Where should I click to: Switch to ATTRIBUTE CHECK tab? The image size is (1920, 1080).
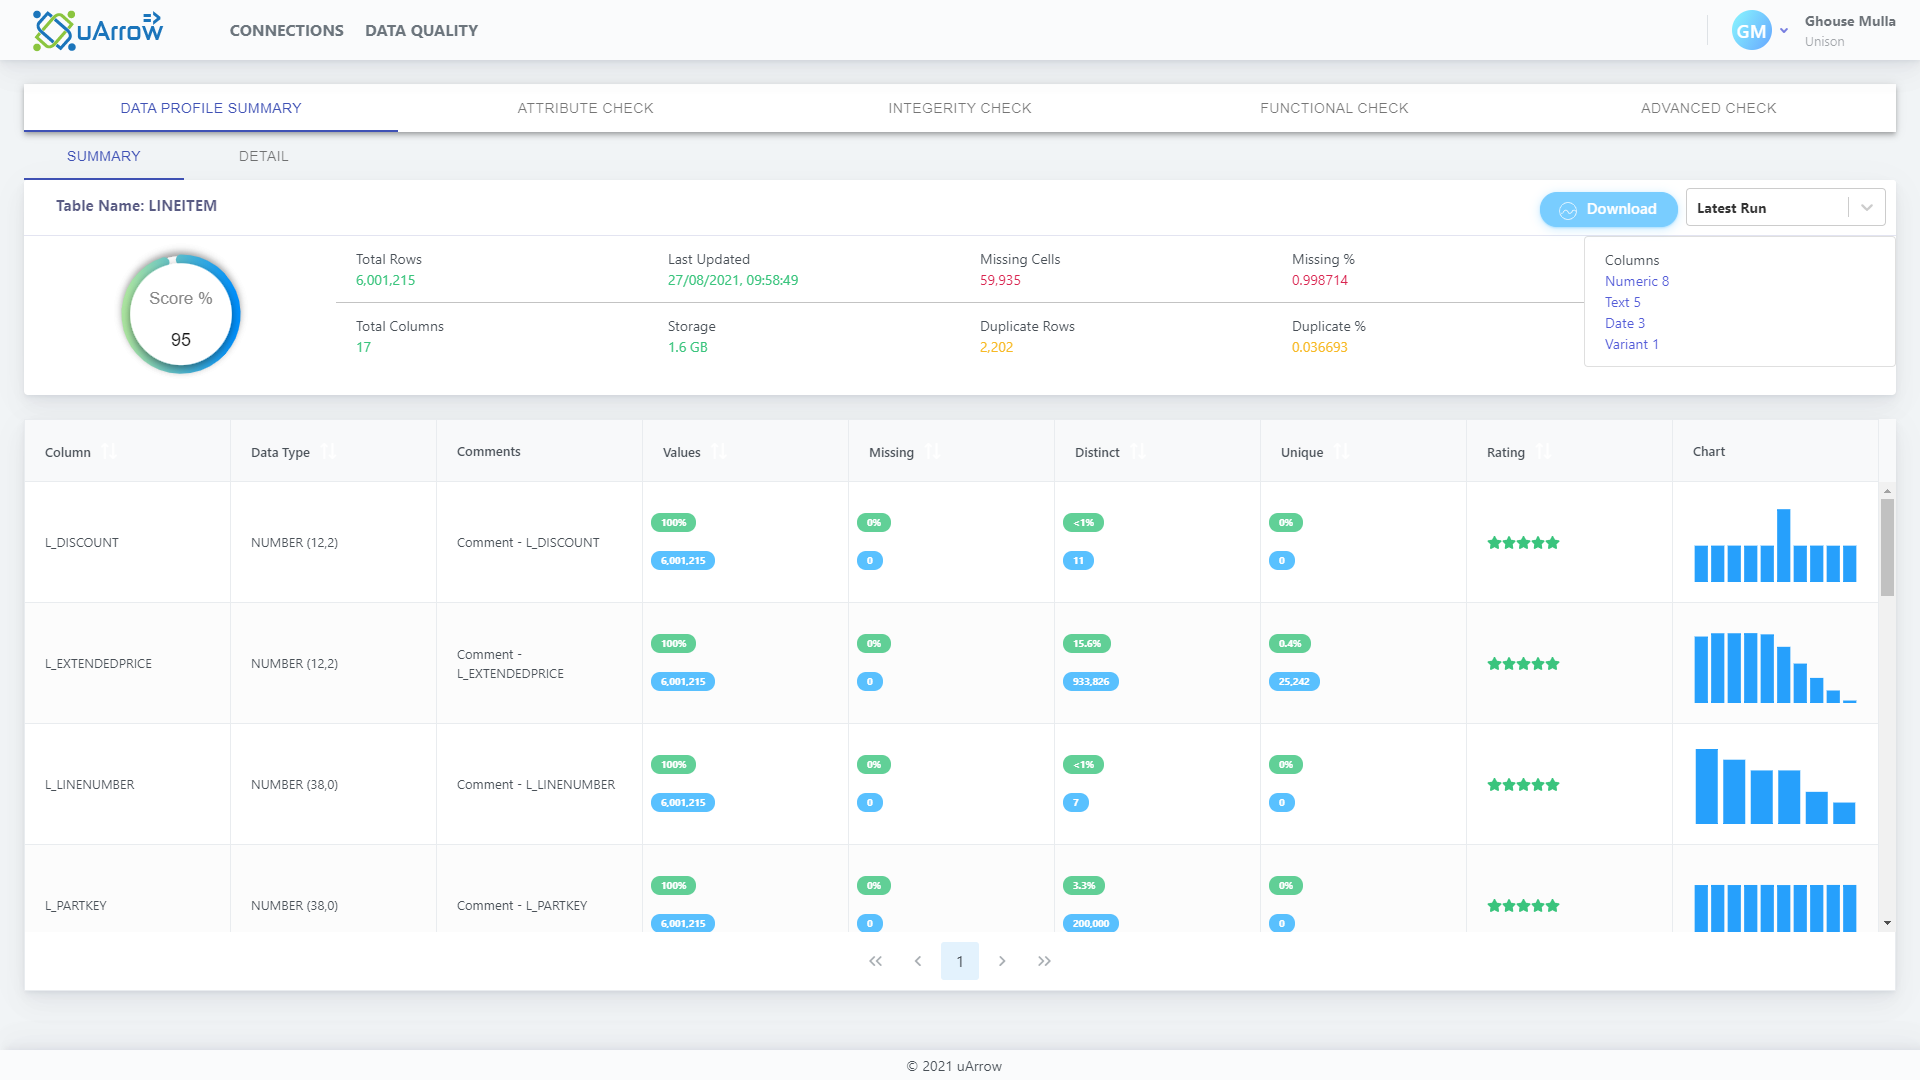pyautogui.click(x=585, y=108)
